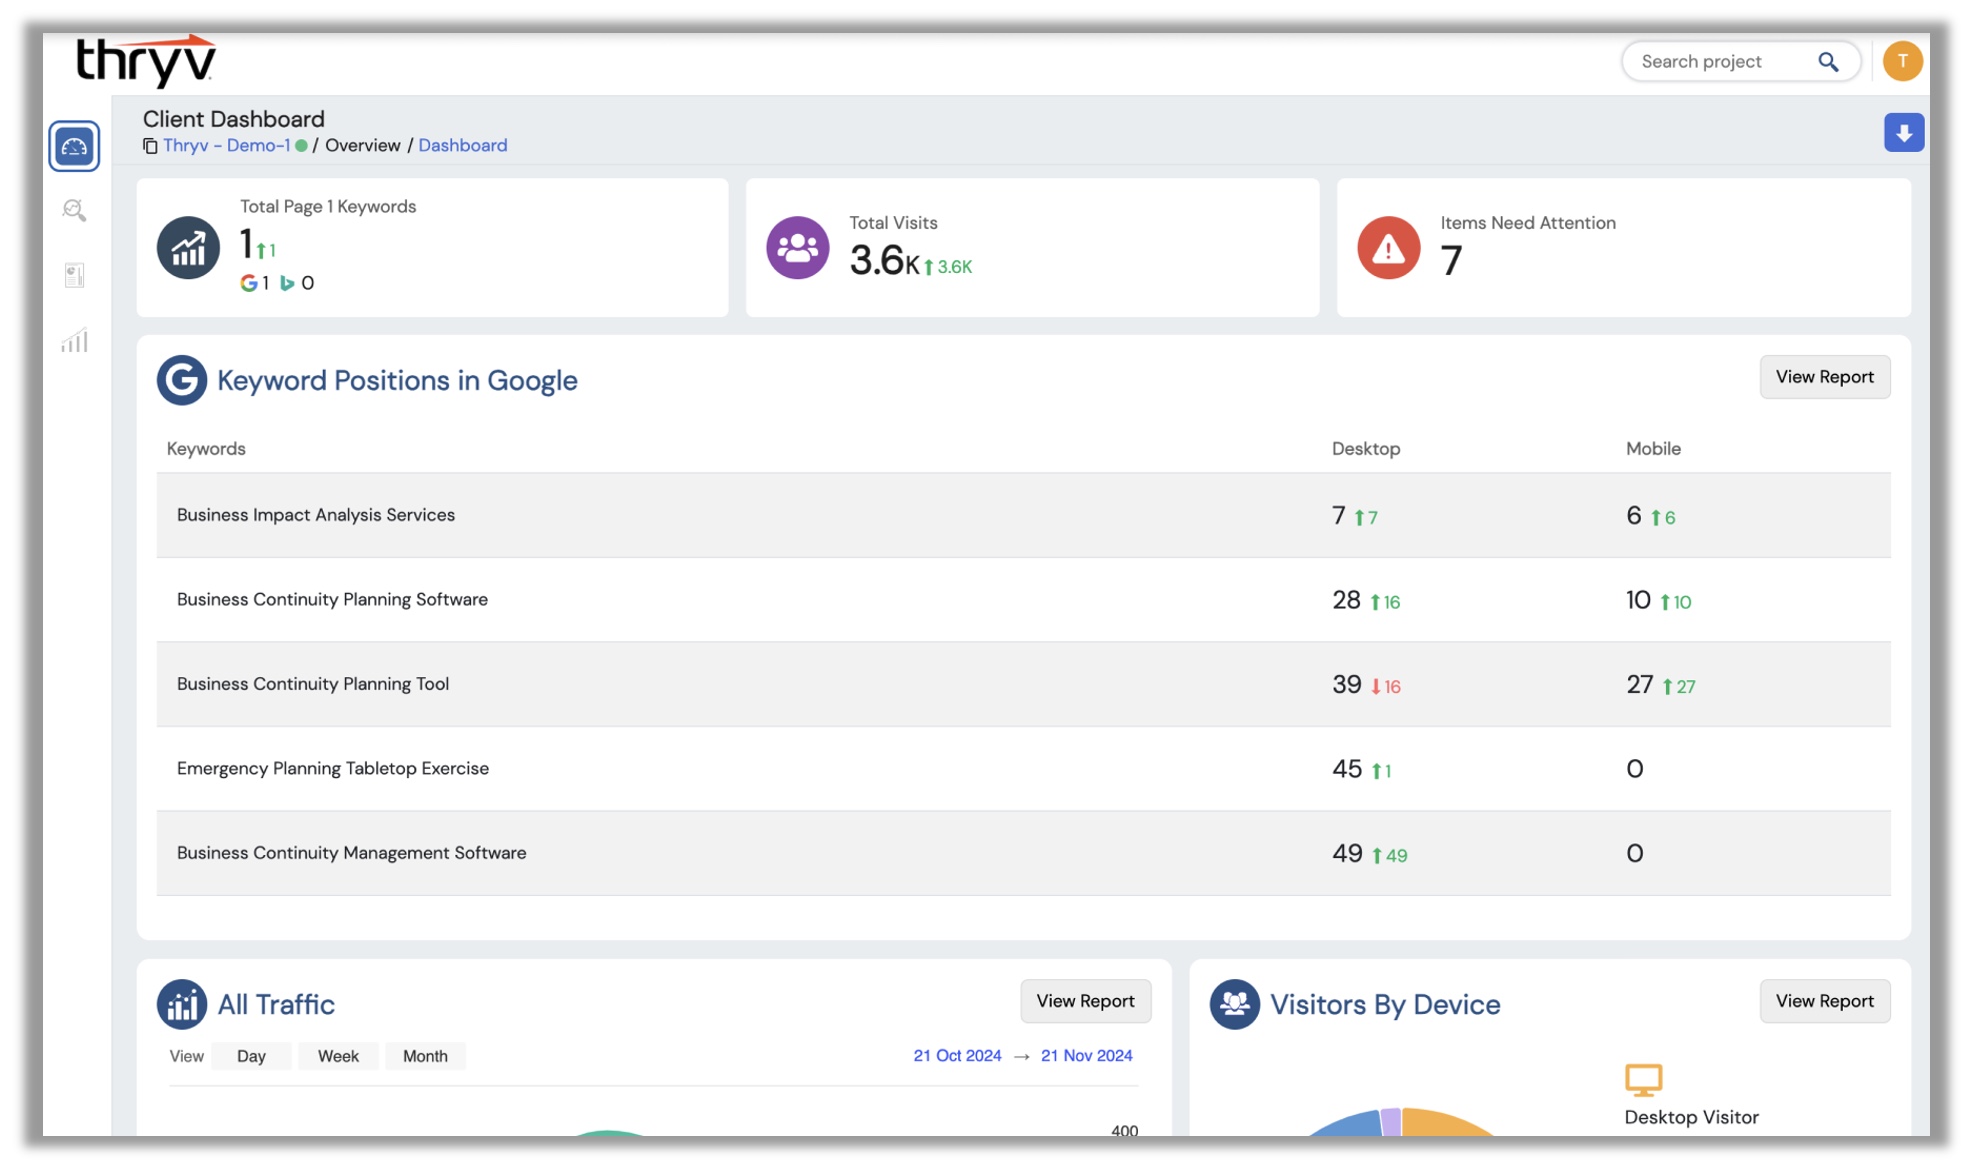Open the bar chart analytics sidebar icon
Screen dimensions: 1968x1166
[x=74, y=341]
